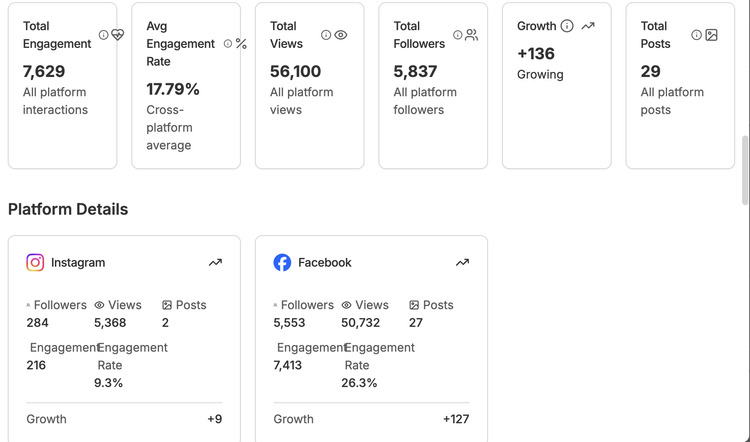Click the Instagram logo icon
Screen dimensions: 750x442
[35, 263]
